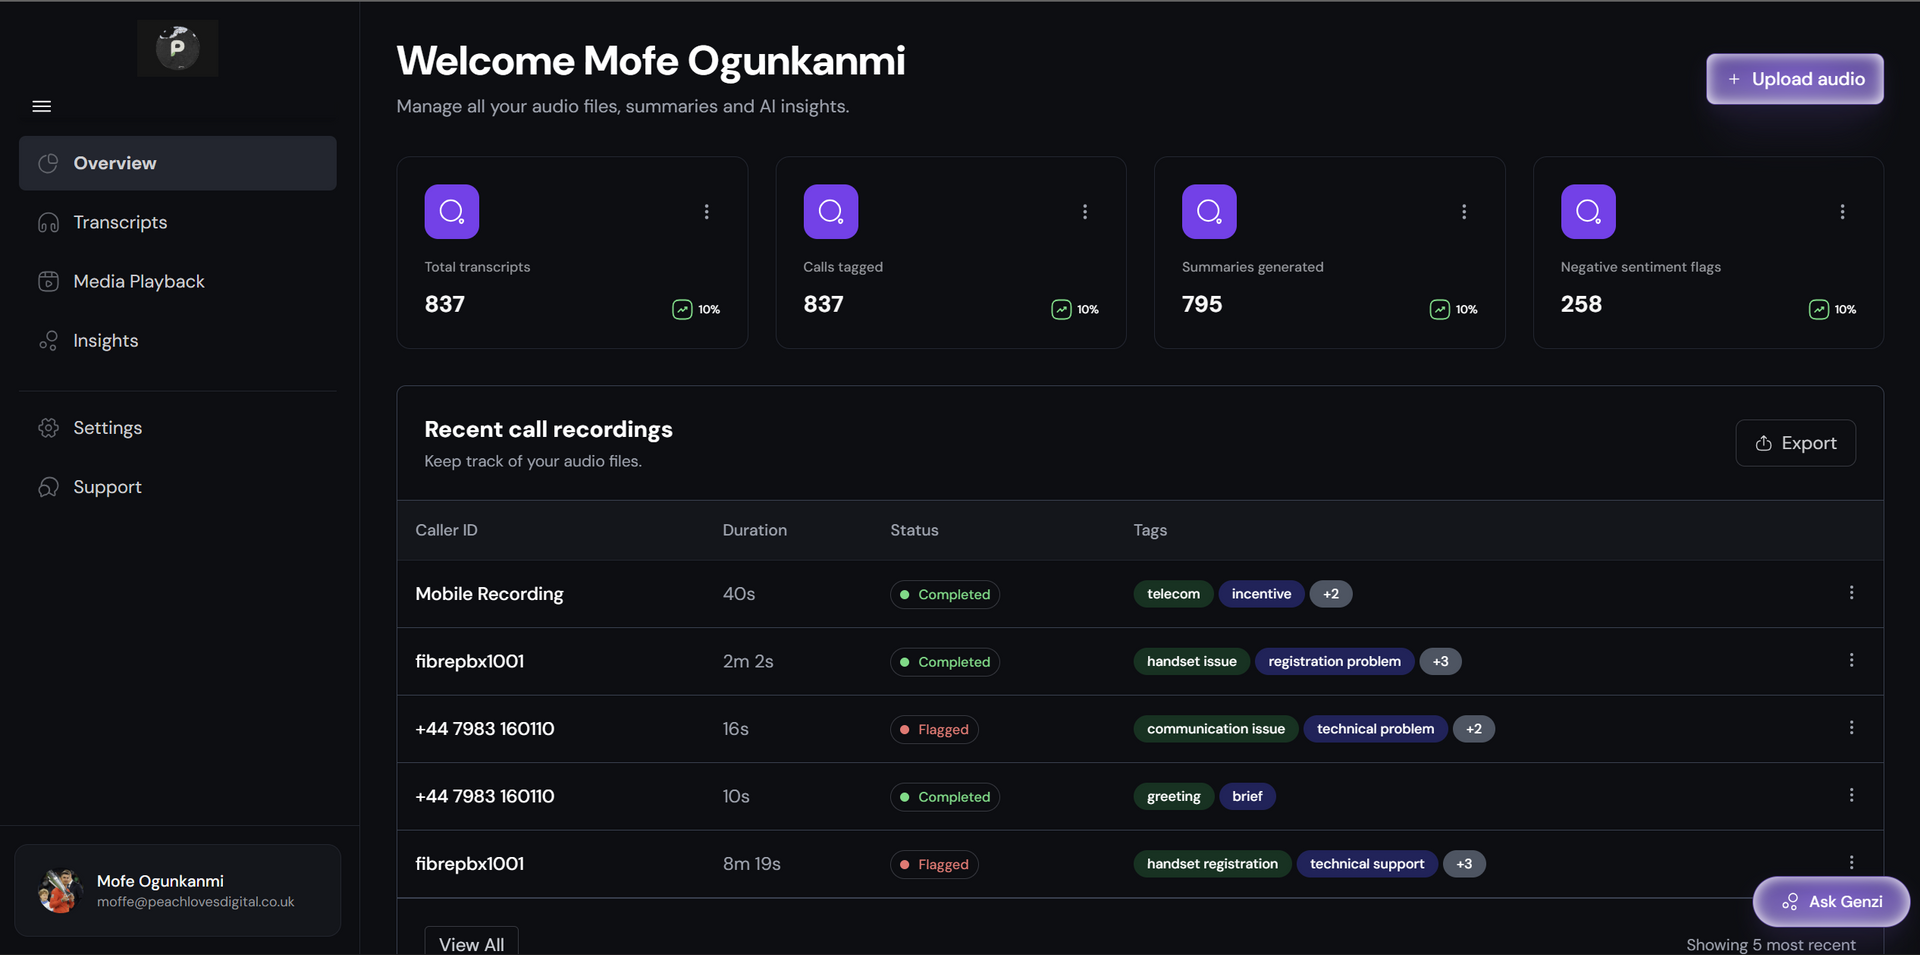
Task: Open options menu on Summaries generated card
Action: [x=1463, y=211]
